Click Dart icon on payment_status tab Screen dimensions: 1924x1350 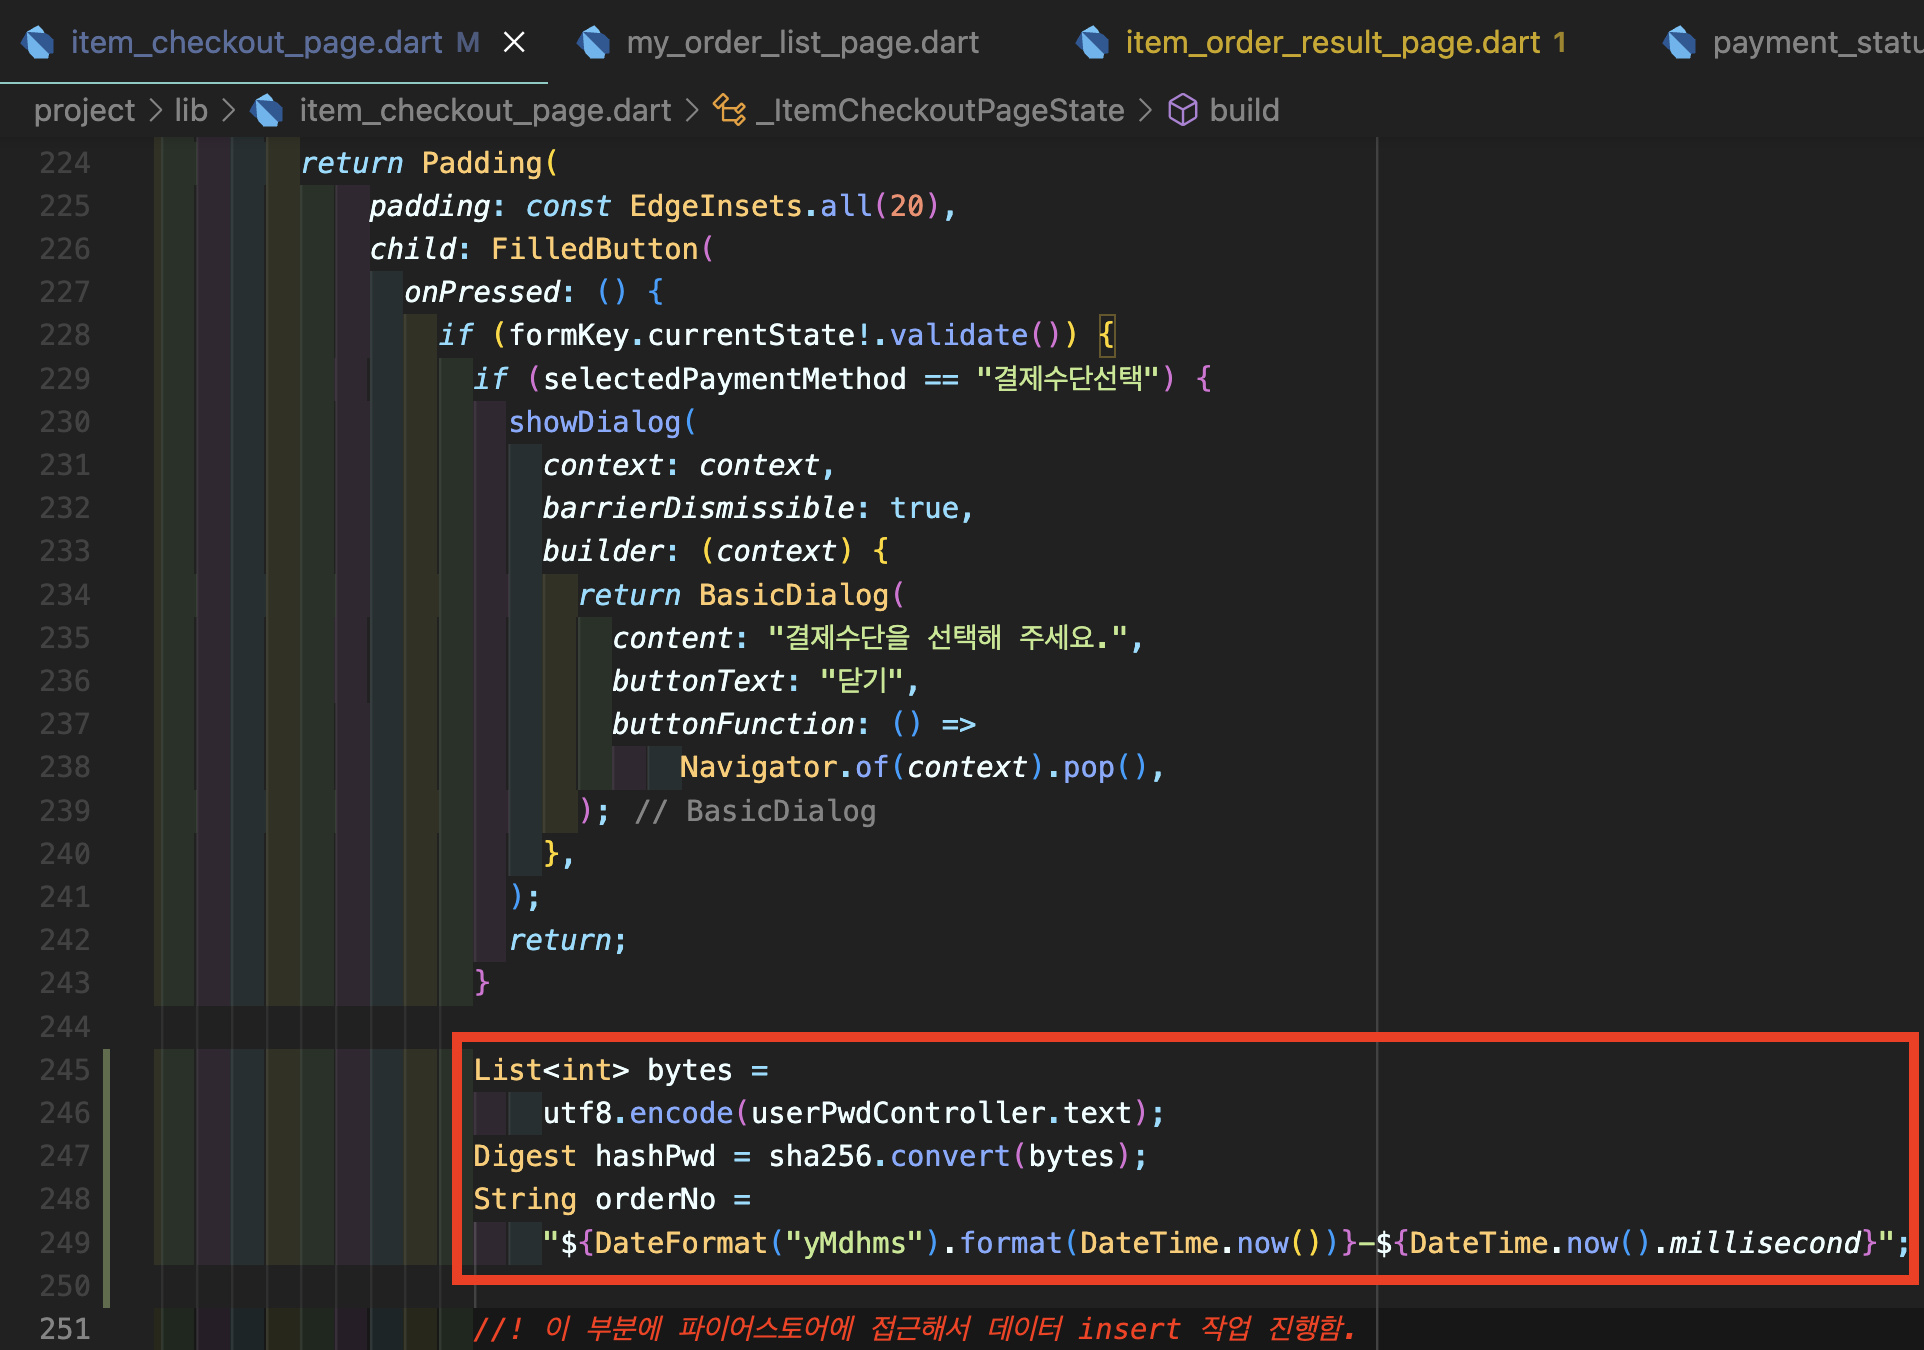click(1680, 42)
